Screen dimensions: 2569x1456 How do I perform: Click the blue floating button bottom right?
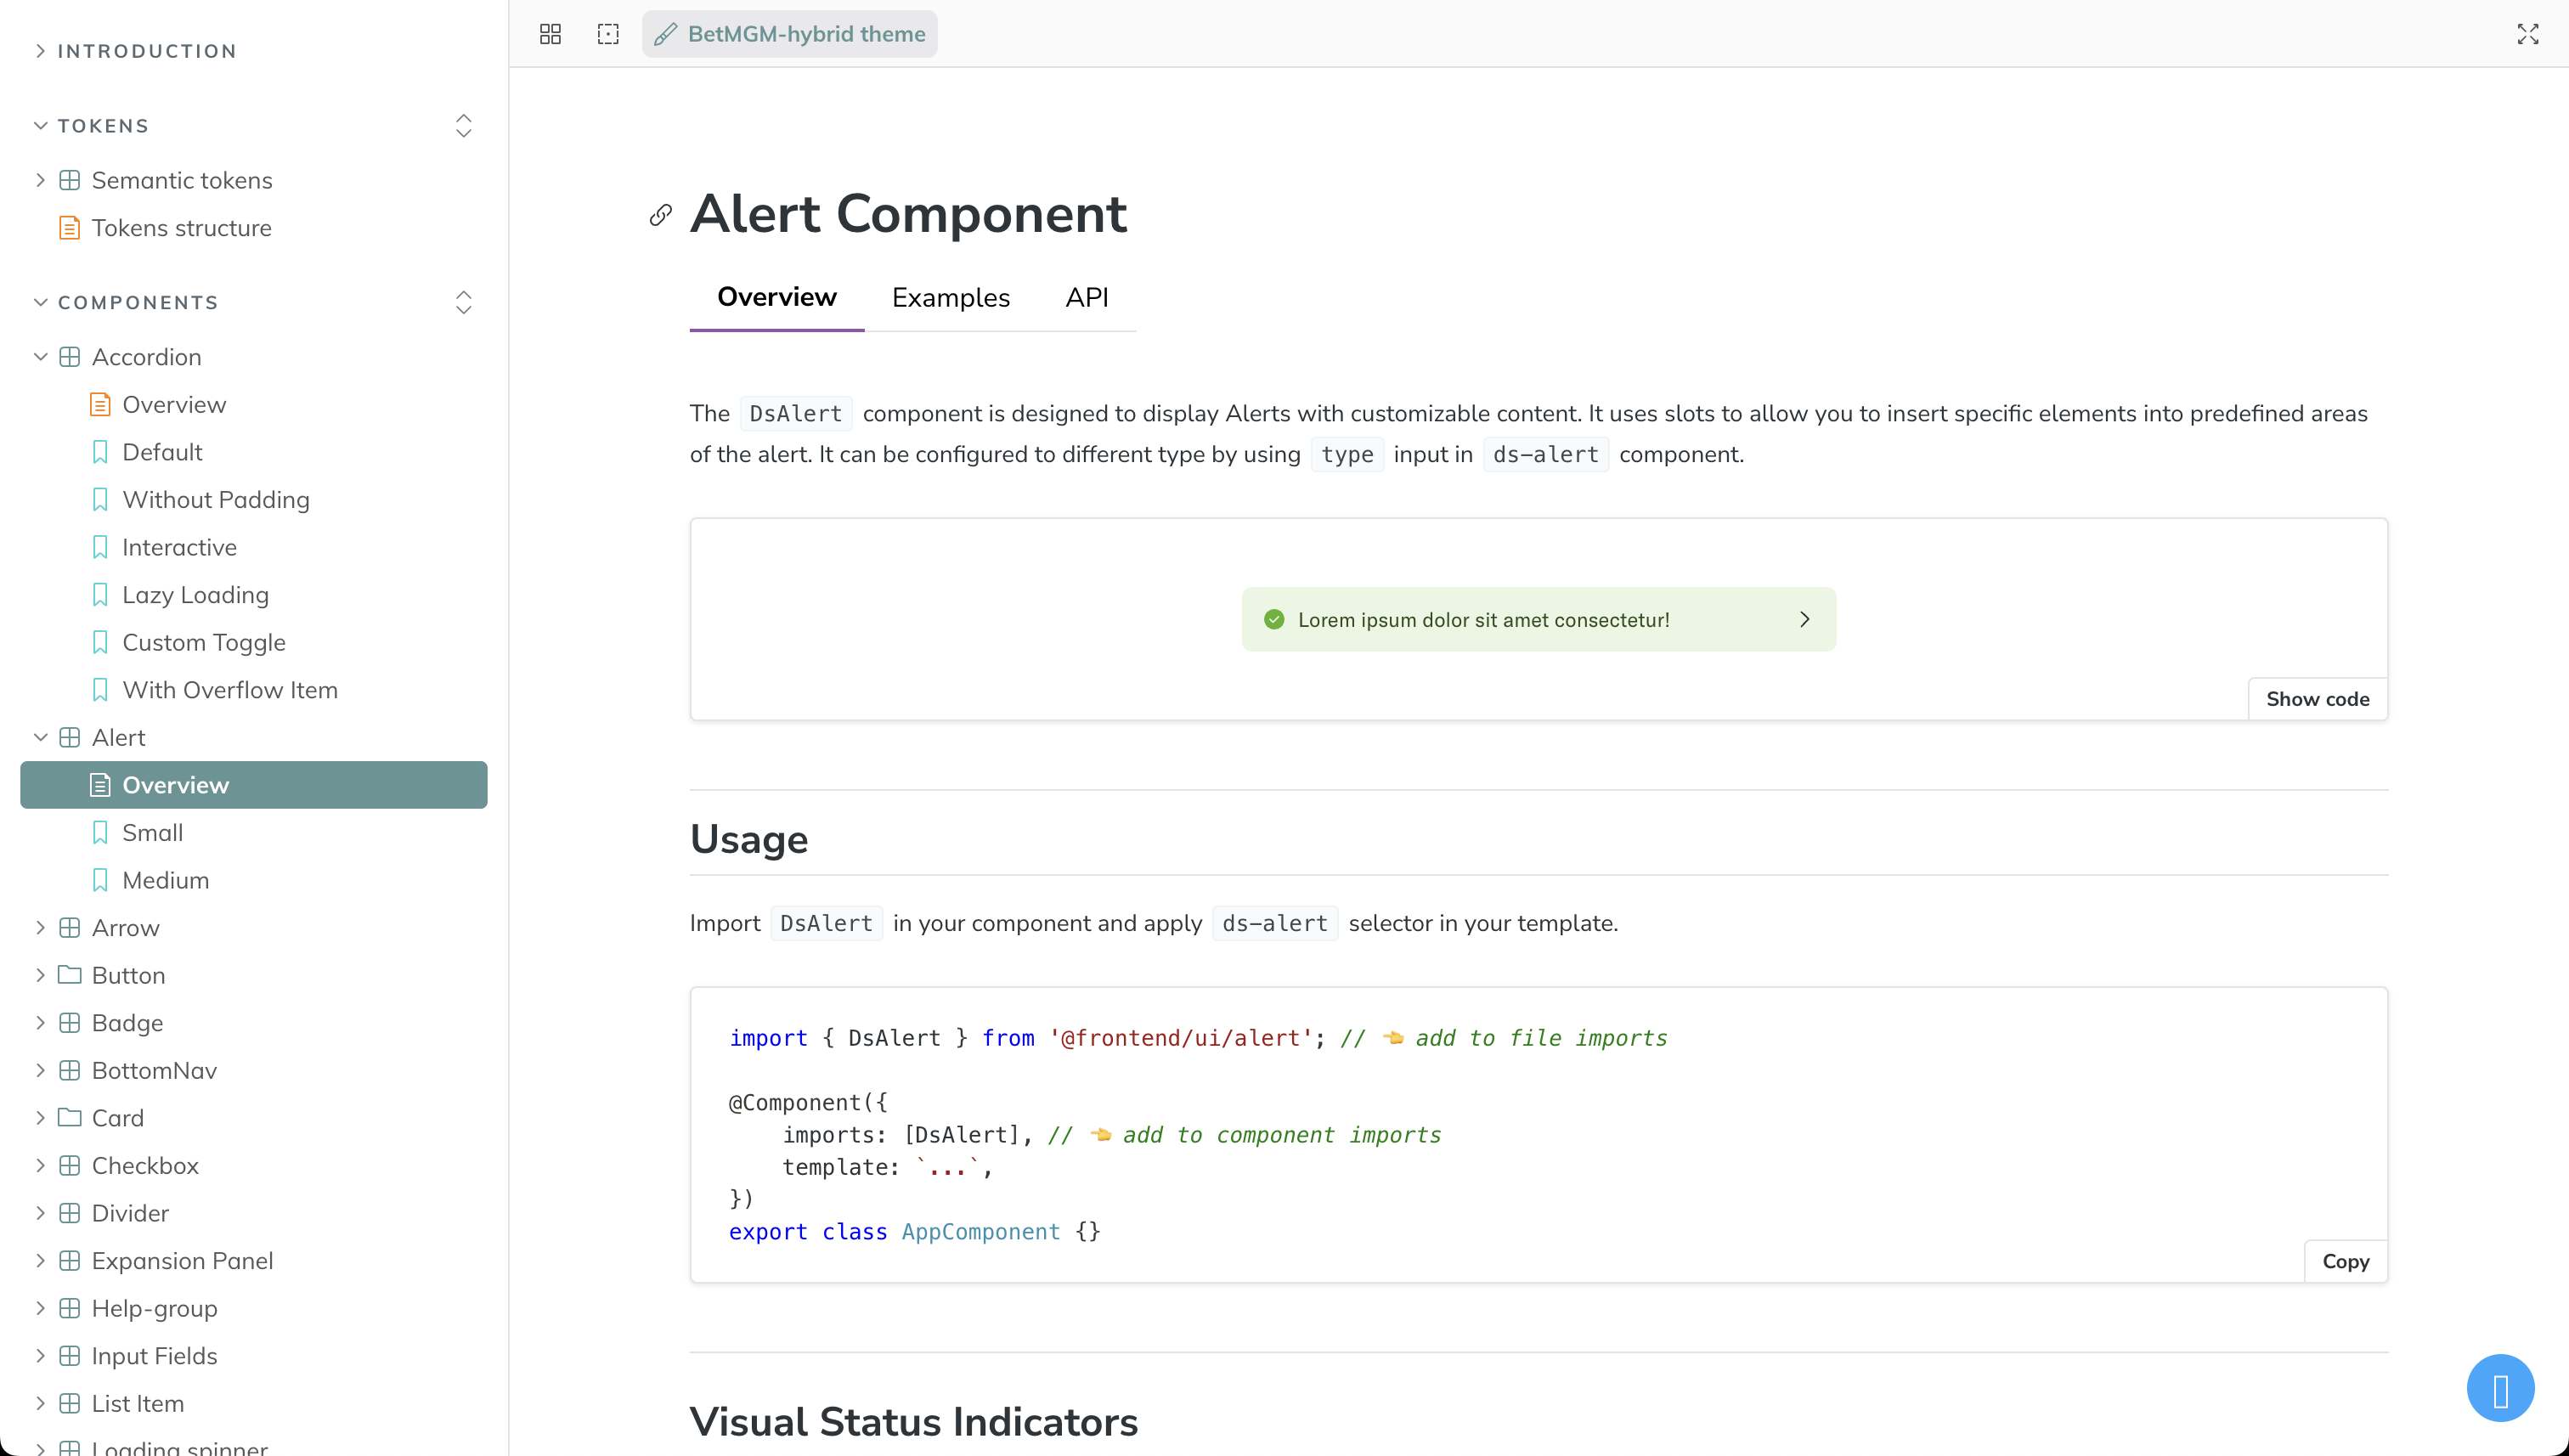pos(2500,1388)
